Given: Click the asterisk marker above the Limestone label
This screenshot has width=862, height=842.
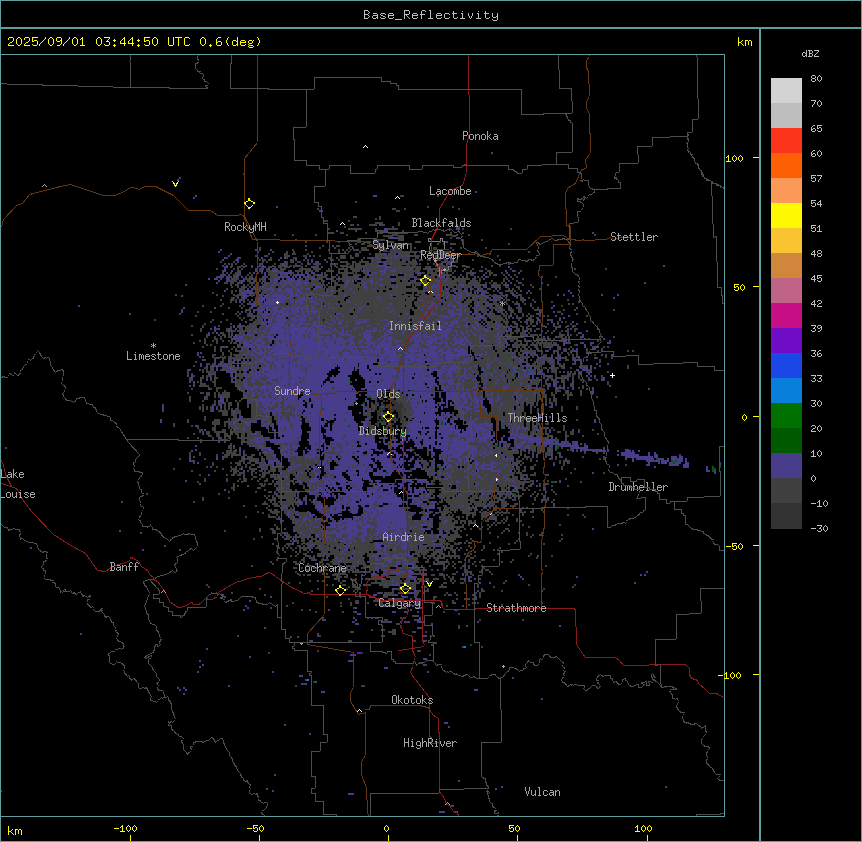Looking at the screenshot, I should click(153, 346).
